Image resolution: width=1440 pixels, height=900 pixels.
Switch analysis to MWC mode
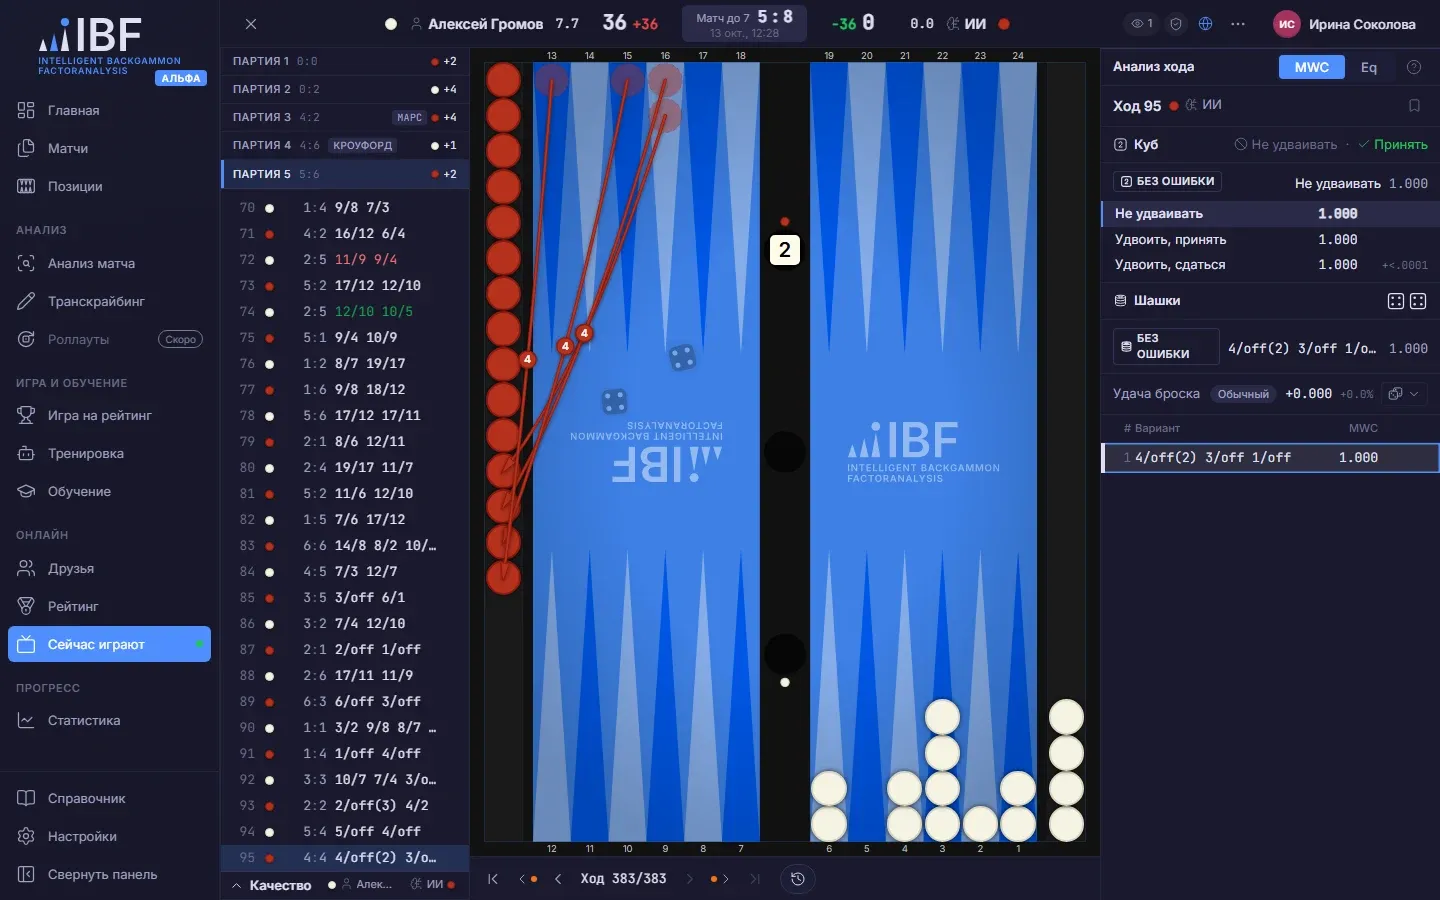1312,67
